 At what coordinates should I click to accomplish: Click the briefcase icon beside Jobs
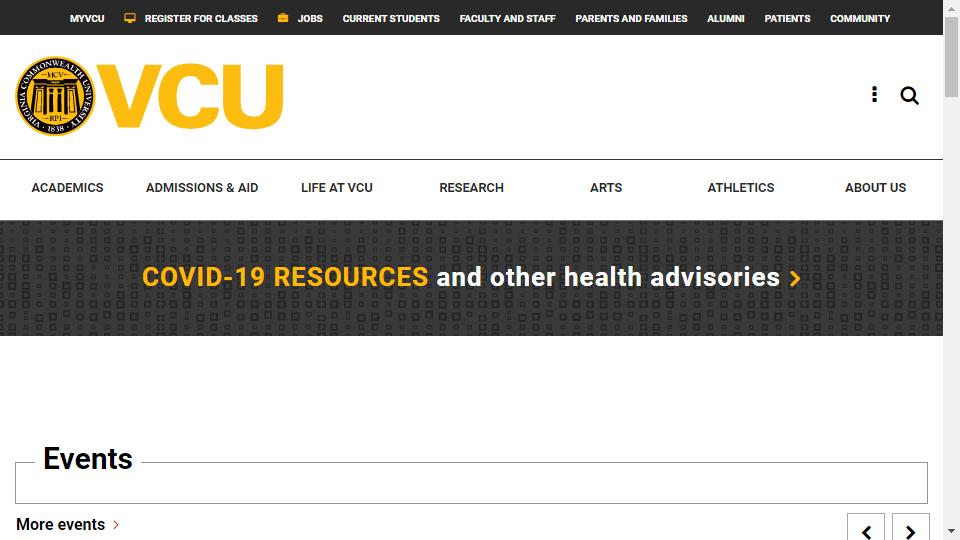click(283, 18)
